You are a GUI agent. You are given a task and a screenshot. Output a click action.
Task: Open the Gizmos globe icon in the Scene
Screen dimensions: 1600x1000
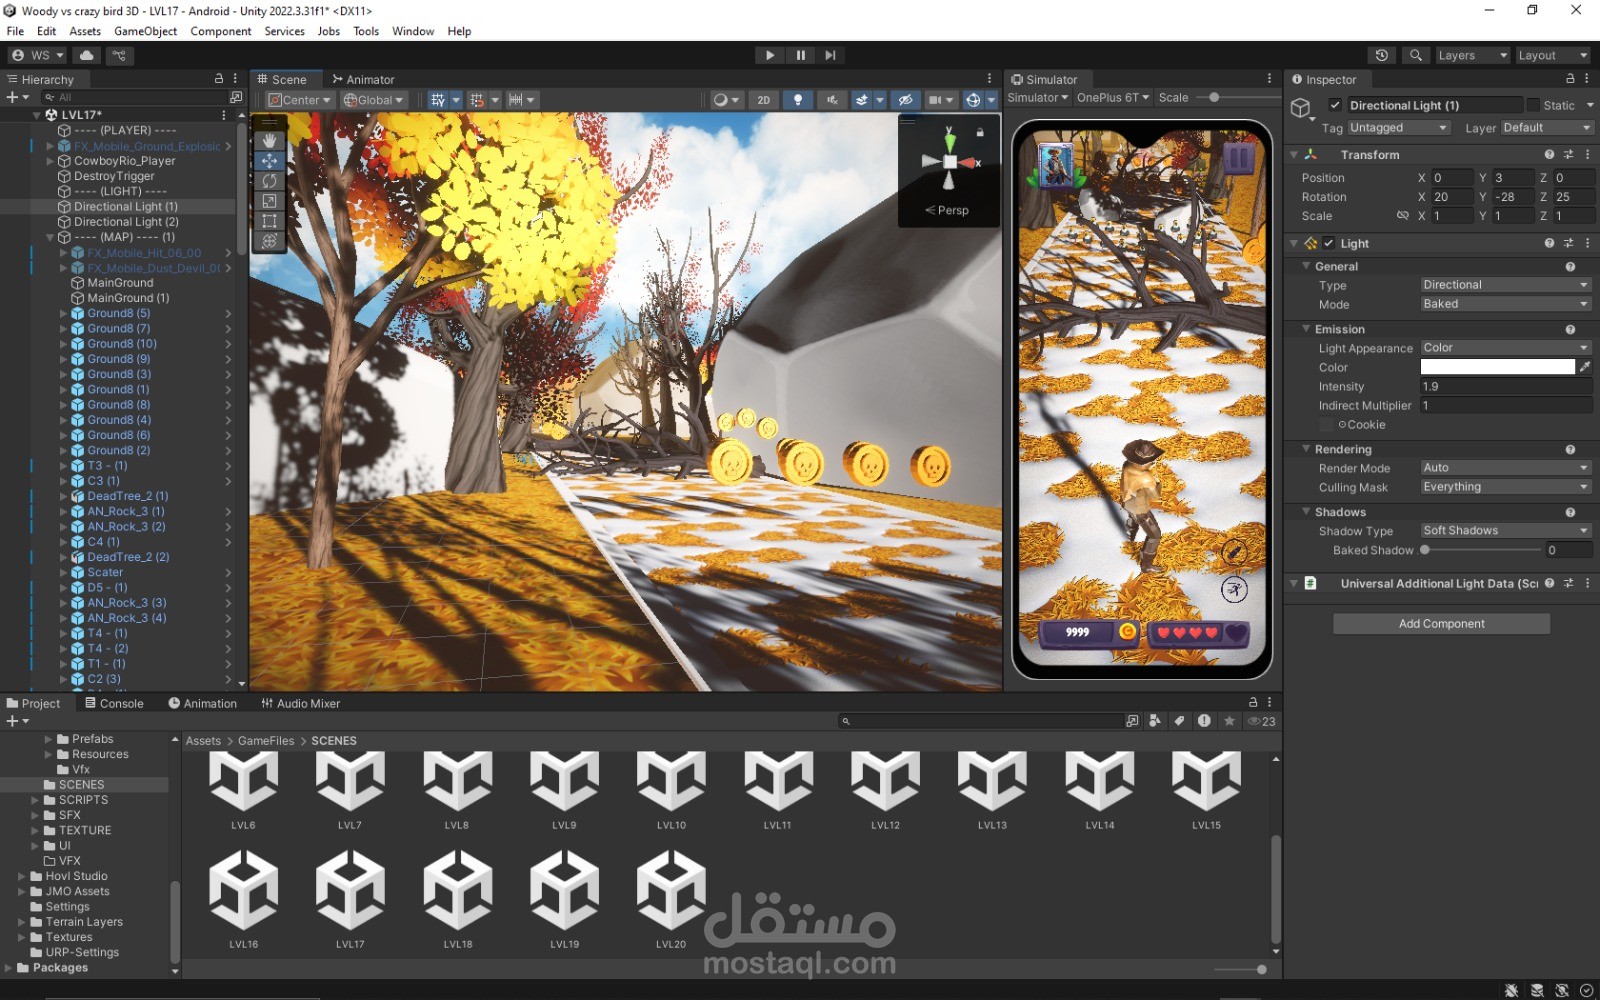pyautogui.click(x=972, y=100)
